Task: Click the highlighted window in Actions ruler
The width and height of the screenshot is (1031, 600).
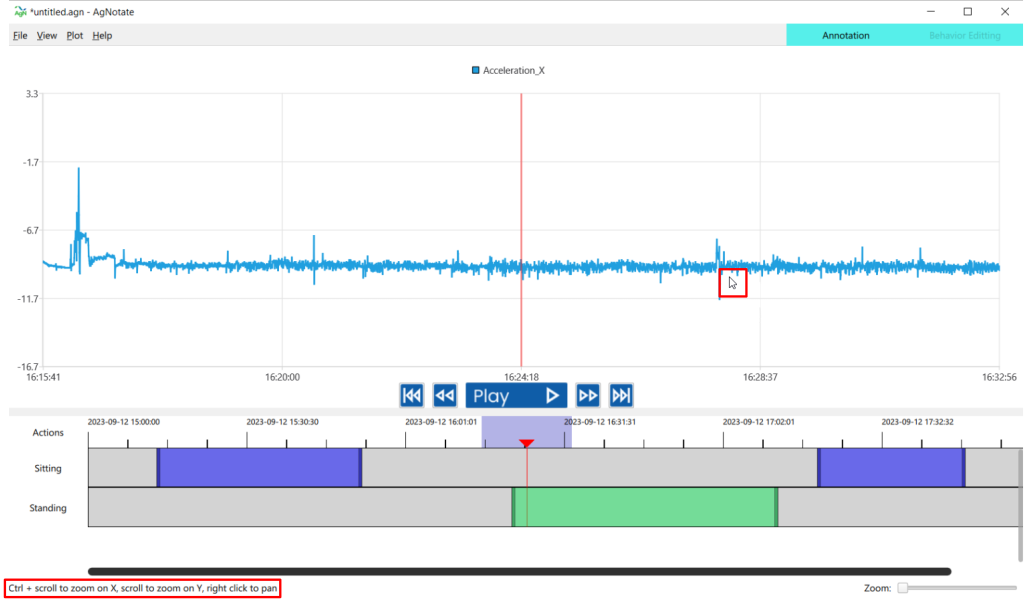Action: click(526, 428)
